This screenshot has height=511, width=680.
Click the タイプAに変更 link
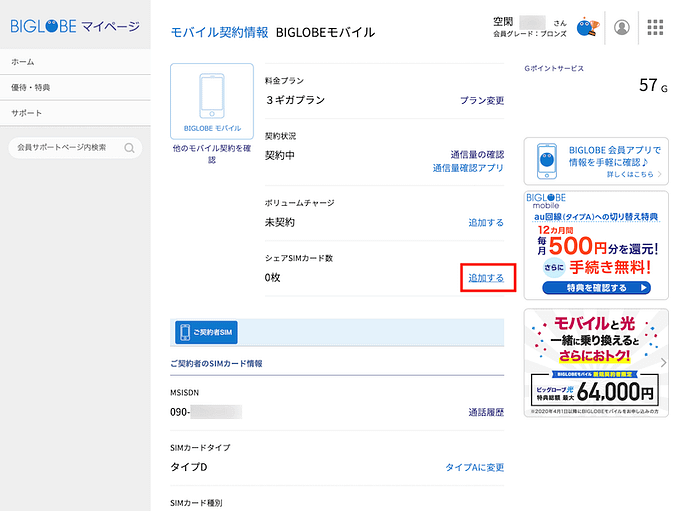[x=474, y=467]
